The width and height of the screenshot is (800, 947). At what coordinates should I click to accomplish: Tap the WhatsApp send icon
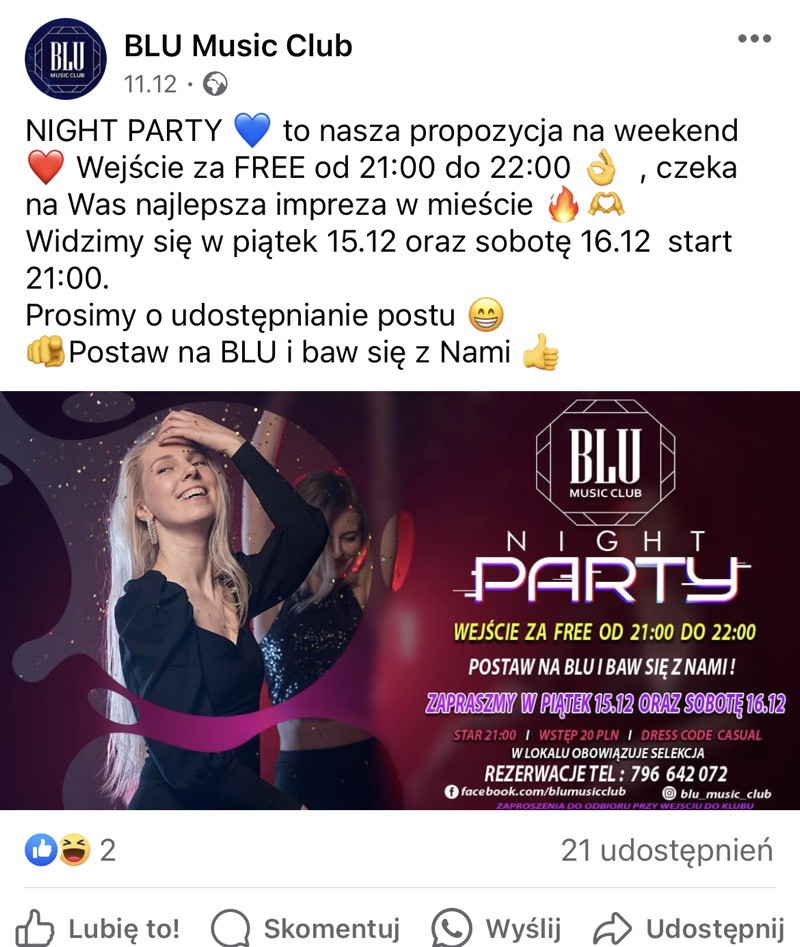[451, 928]
